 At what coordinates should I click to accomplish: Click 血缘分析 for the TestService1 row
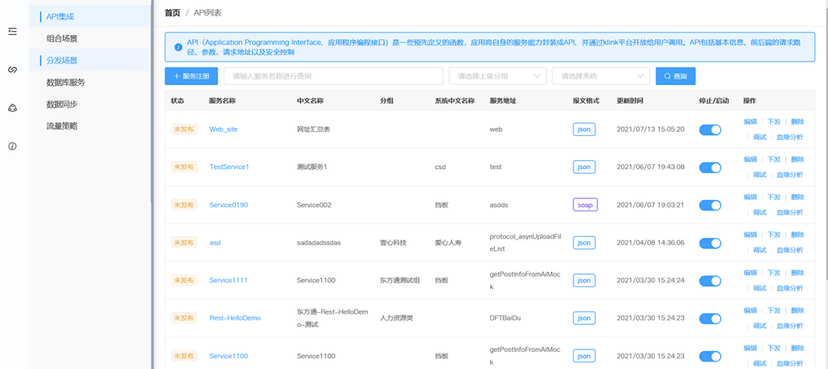tap(789, 175)
